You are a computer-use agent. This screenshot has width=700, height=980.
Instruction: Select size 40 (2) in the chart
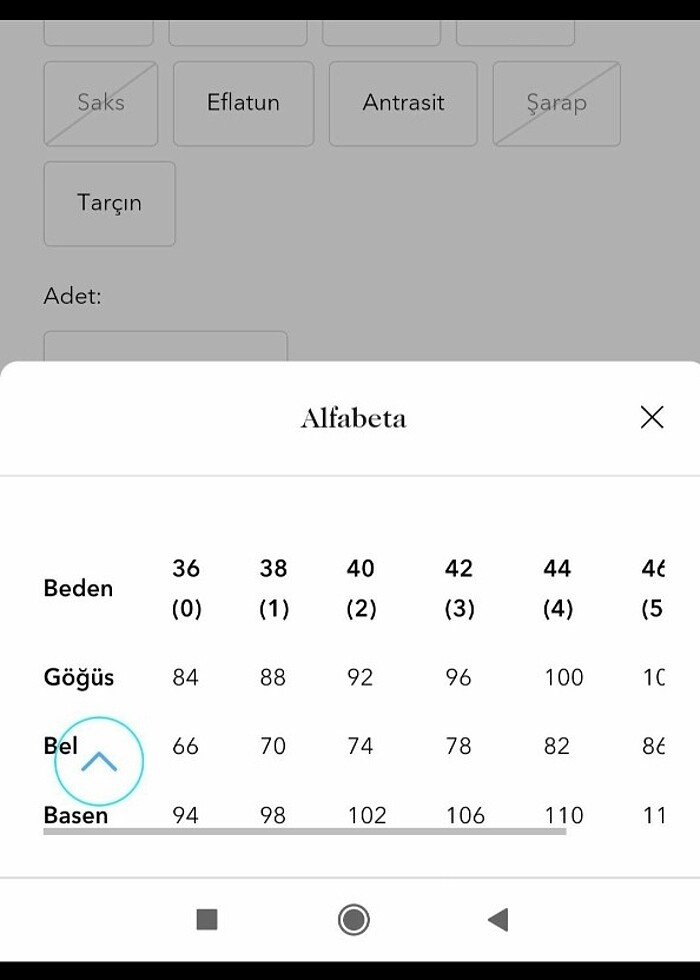click(x=360, y=588)
